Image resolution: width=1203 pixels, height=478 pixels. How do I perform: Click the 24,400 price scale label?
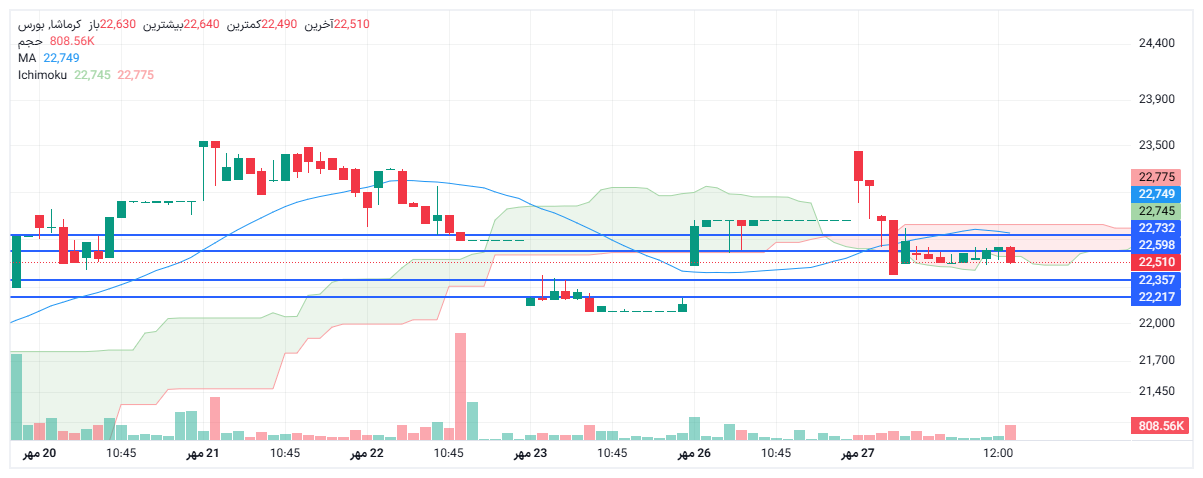point(1156,43)
